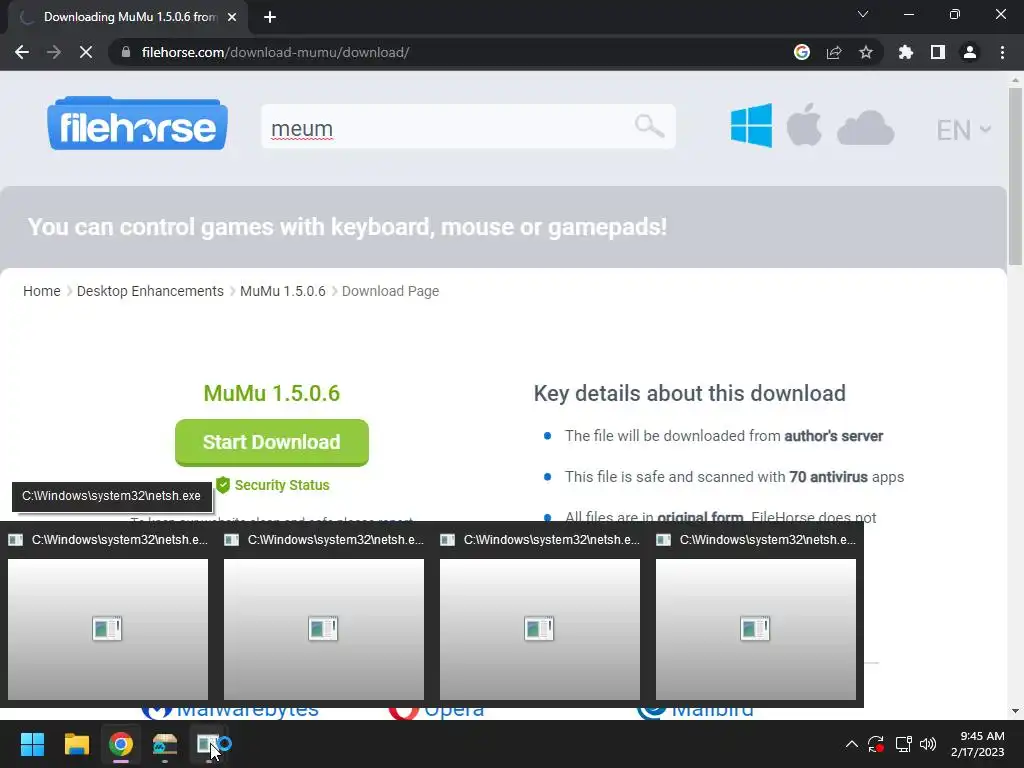The height and width of the screenshot is (768, 1024).
Task: Click the magnifier search icon
Action: (649, 125)
